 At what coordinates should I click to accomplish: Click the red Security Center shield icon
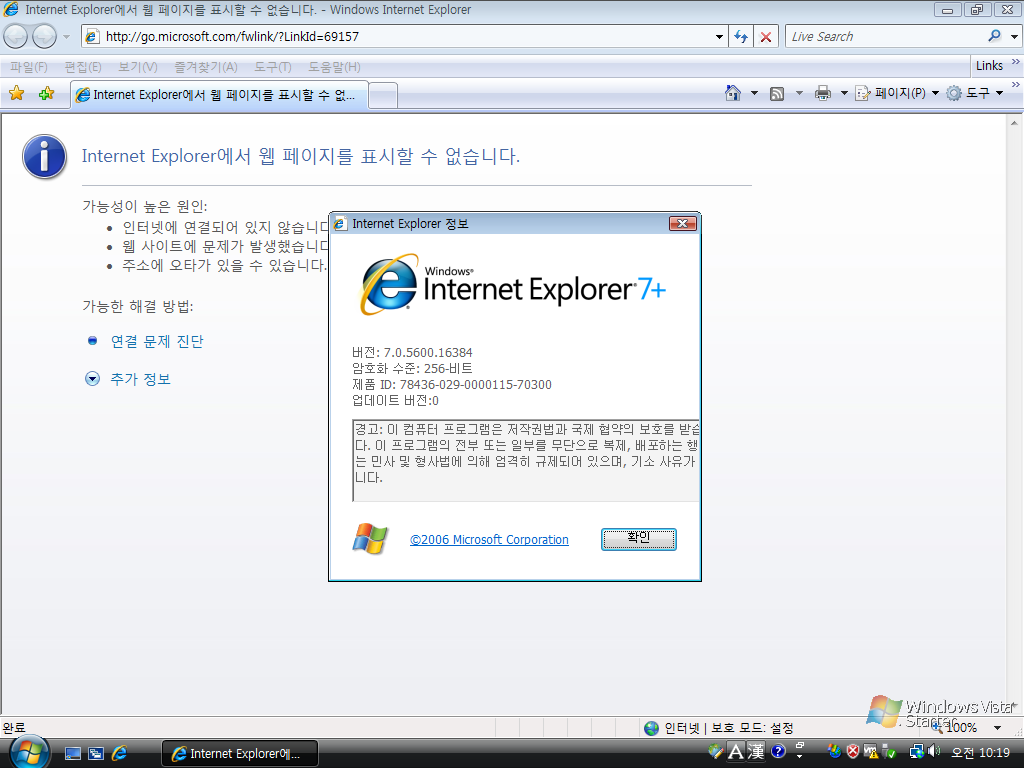(x=853, y=751)
